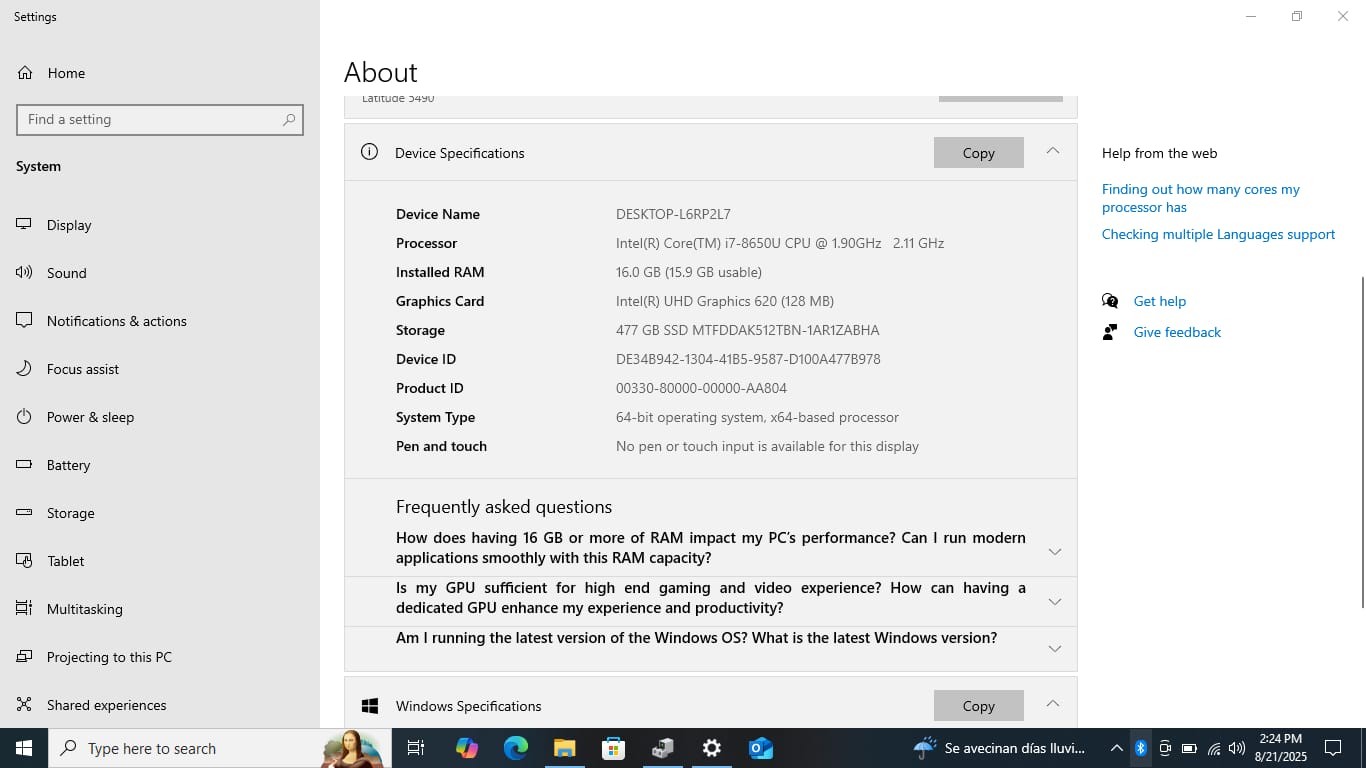Select Notifications & actions menu item
The width and height of the screenshot is (1366, 768).
[116, 321]
